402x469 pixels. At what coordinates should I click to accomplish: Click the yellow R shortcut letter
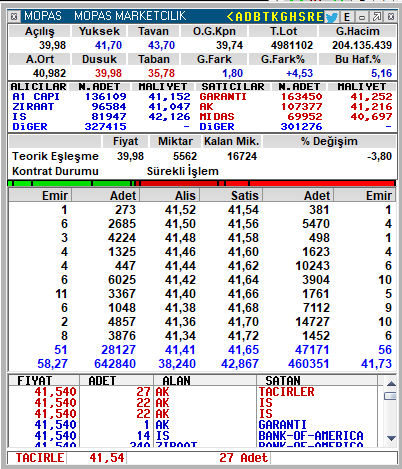click(311, 16)
